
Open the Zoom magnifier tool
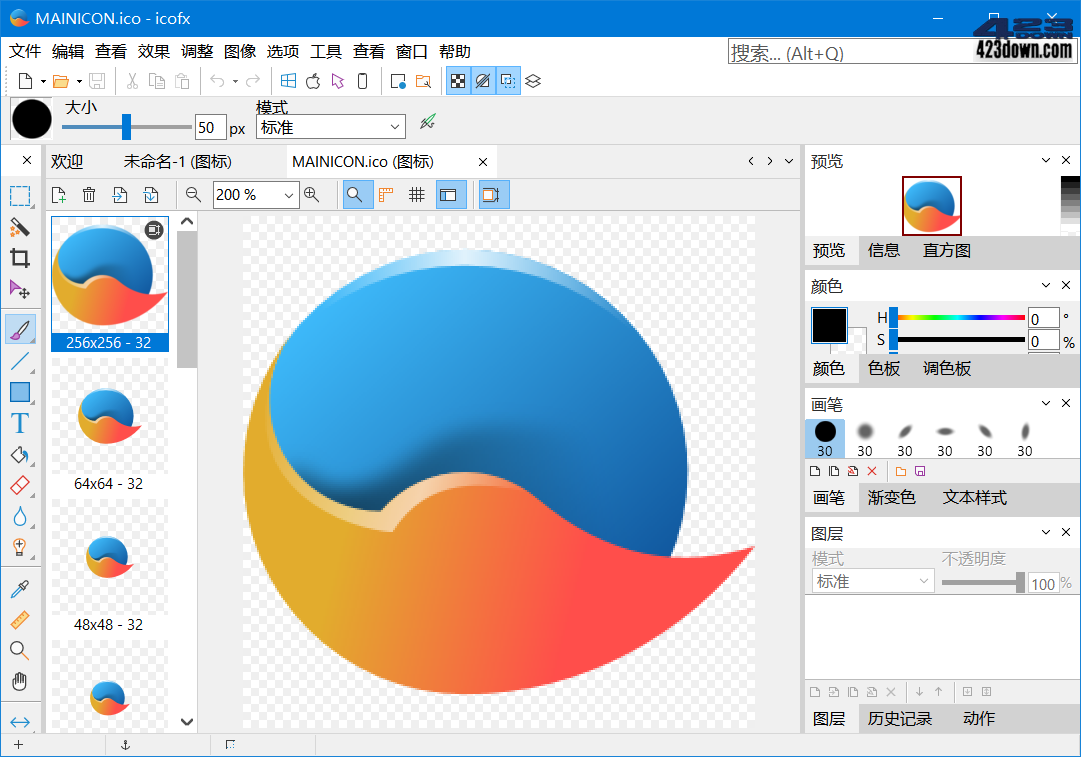[20, 650]
